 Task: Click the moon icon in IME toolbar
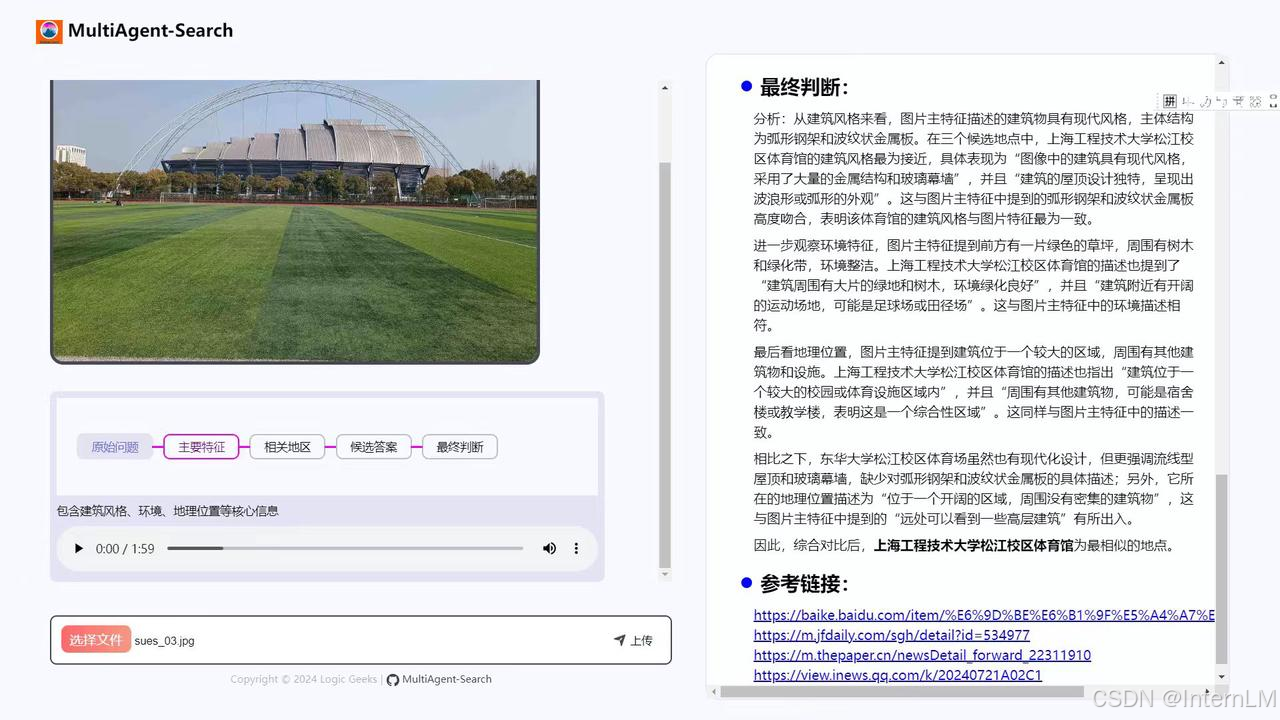click(x=1206, y=101)
